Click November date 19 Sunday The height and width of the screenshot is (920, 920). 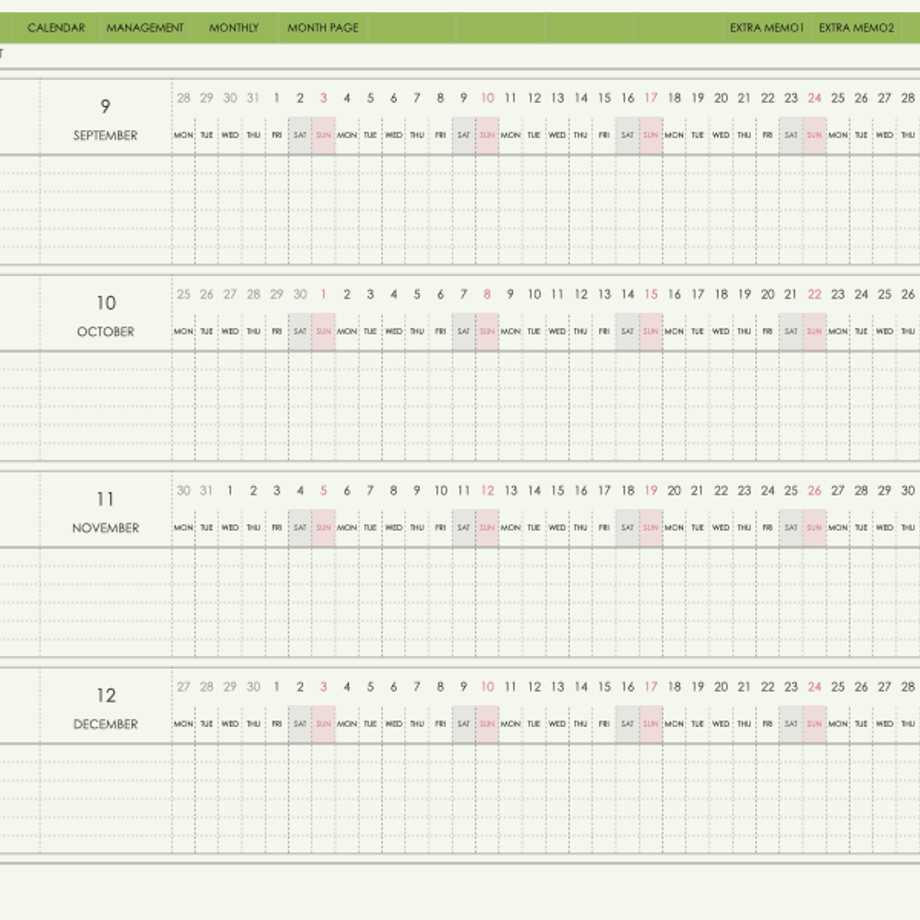tap(651, 491)
